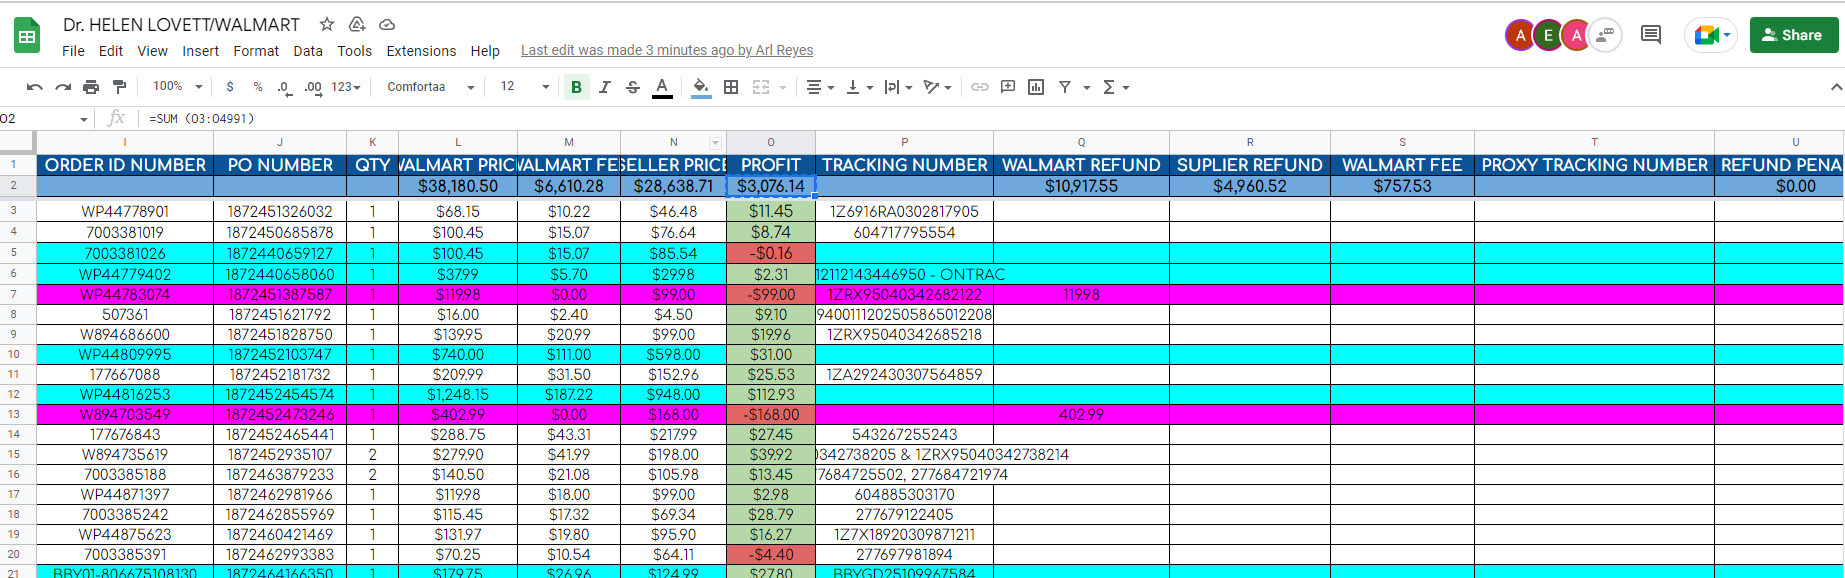This screenshot has width=1845, height=578.
Task: Click the Merge cells icon
Action: click(x=761, y=87)
